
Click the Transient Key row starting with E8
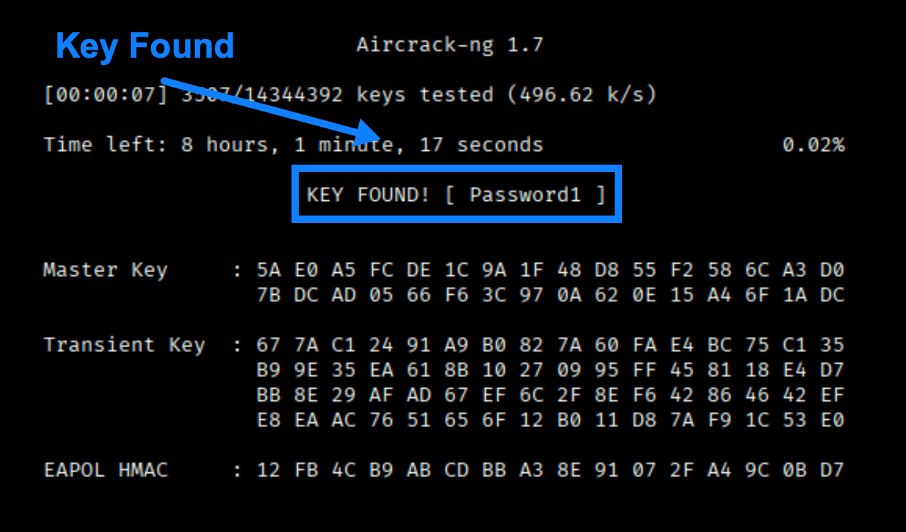(550, 420)
